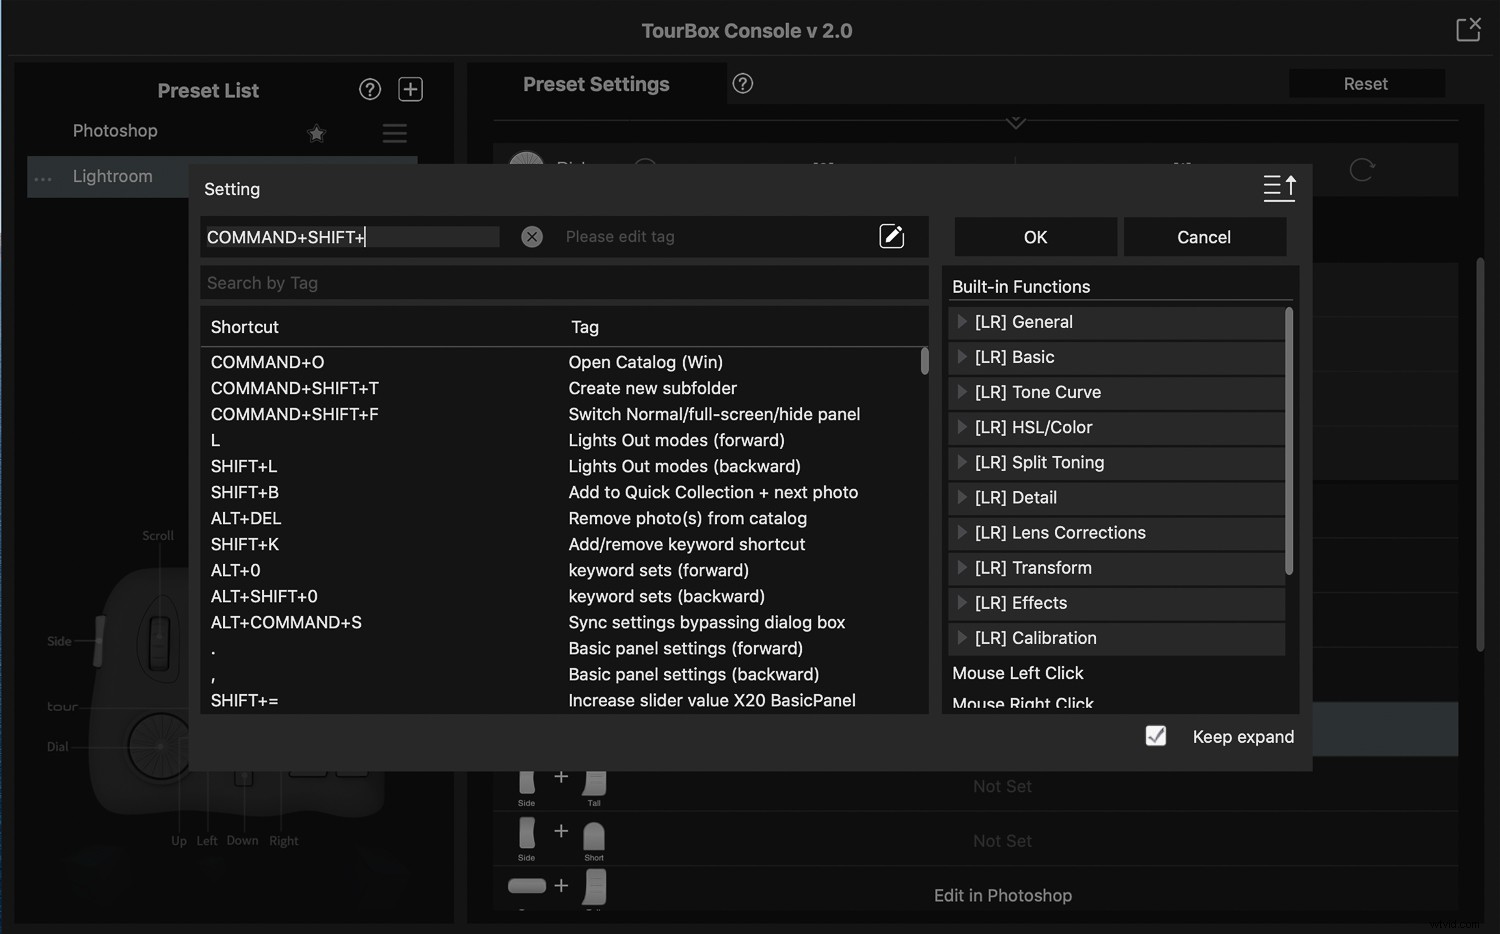Dismiss the dialog with the Cancel button
The height and width of the screenshot is (934, 1500).
[1204, 236]
